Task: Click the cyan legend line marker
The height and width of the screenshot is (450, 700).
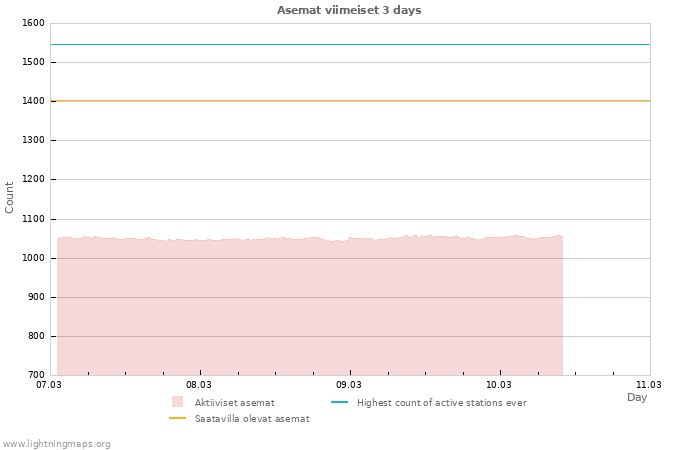Action: coord(339,402)
